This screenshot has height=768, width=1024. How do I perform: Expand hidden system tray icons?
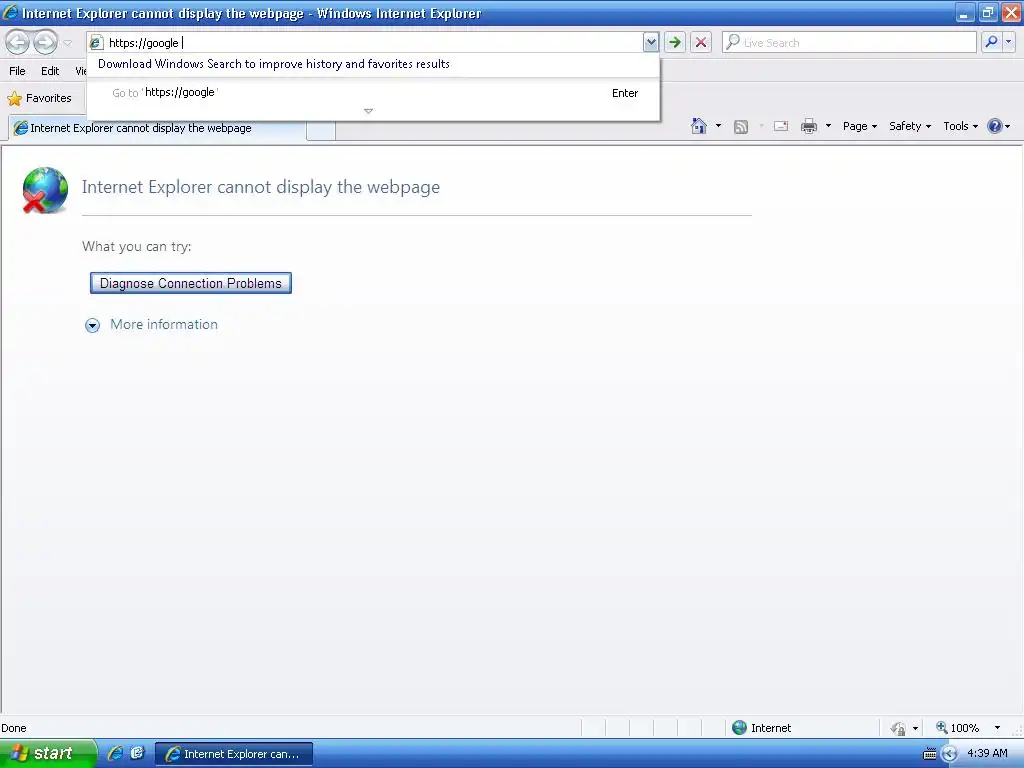[949, 754]
